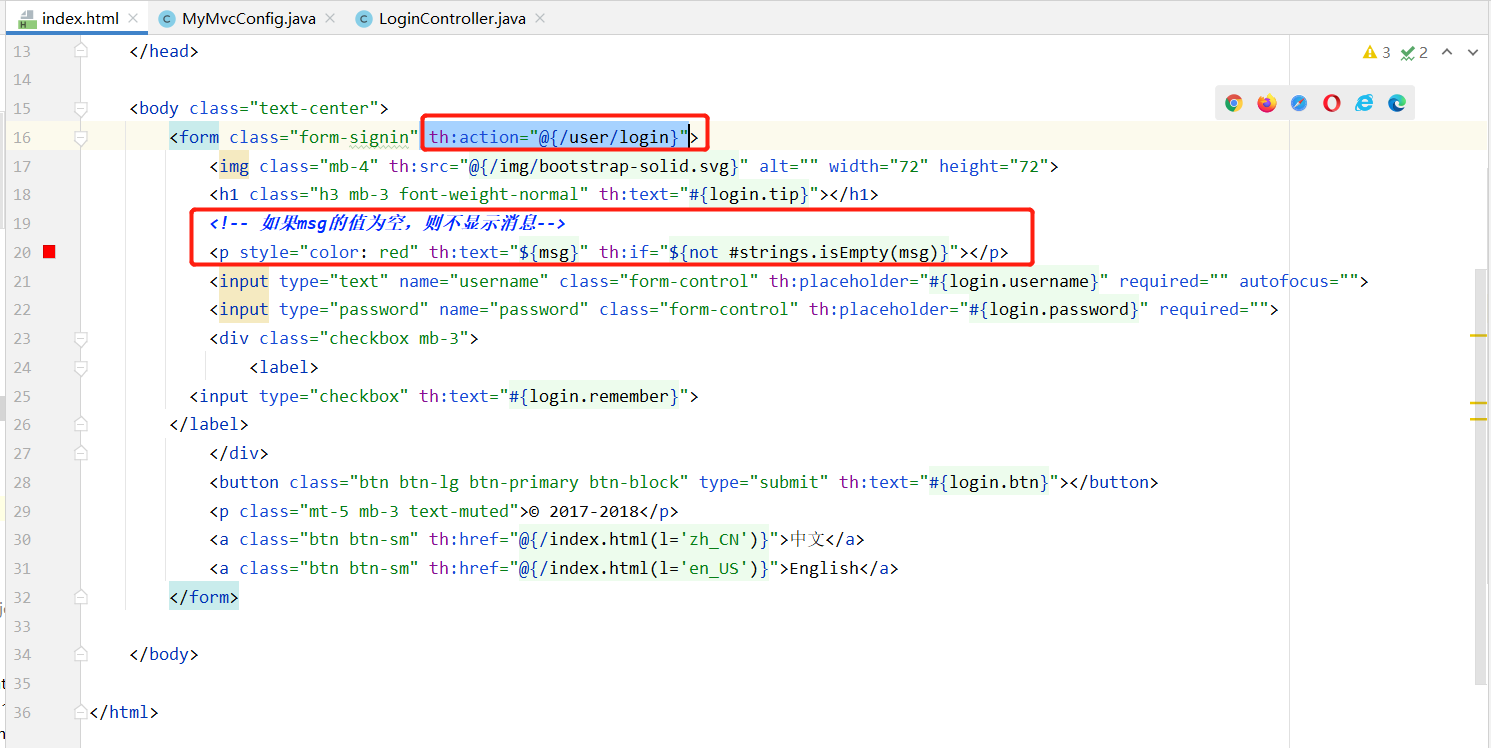1491x748 pixels.
Task: Jump to next highlighted problem arrow
Action: 1472,52
